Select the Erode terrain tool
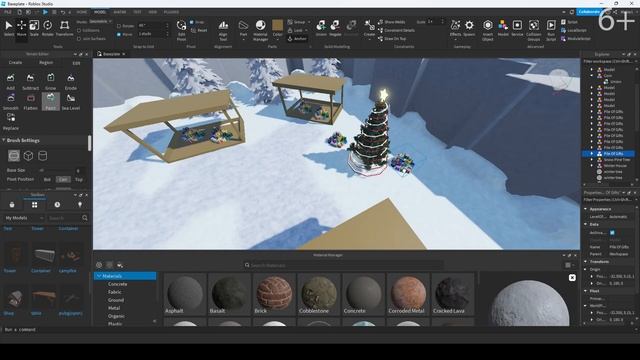This screenshot has height=360, width=640. pyautogui.click(x=71, y=81)
